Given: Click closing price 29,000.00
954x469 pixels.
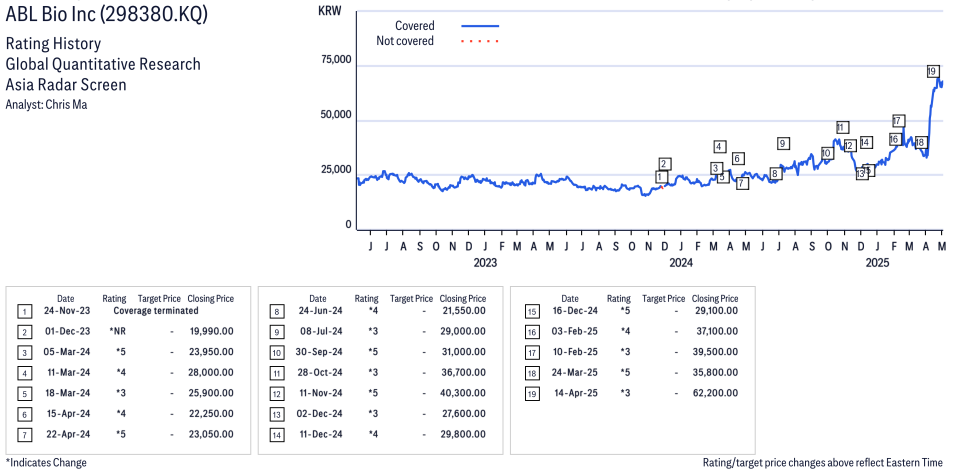Looking at the screenshot, I should (462, 332).
